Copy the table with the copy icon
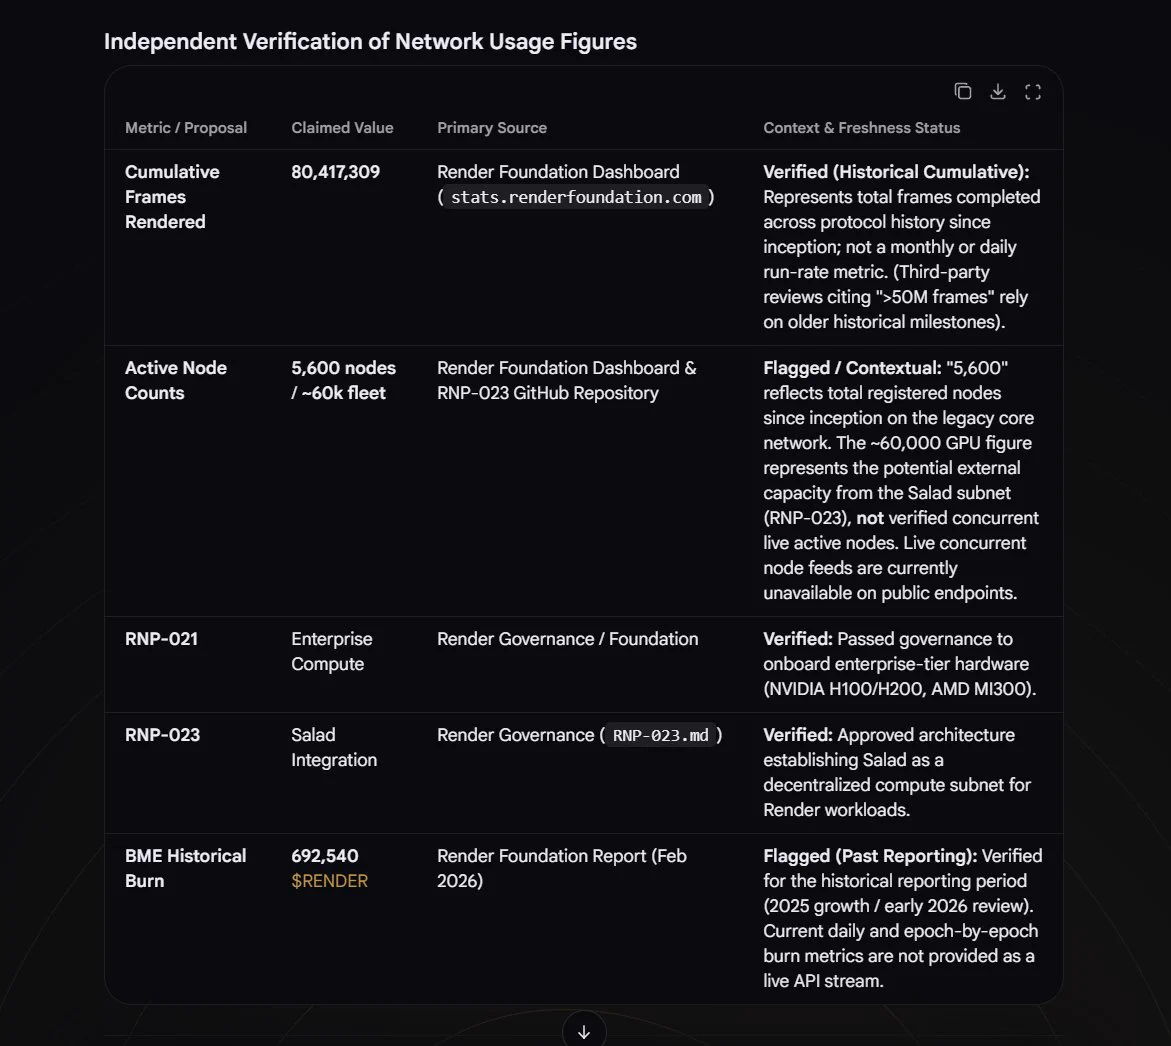 coord(963,91)
